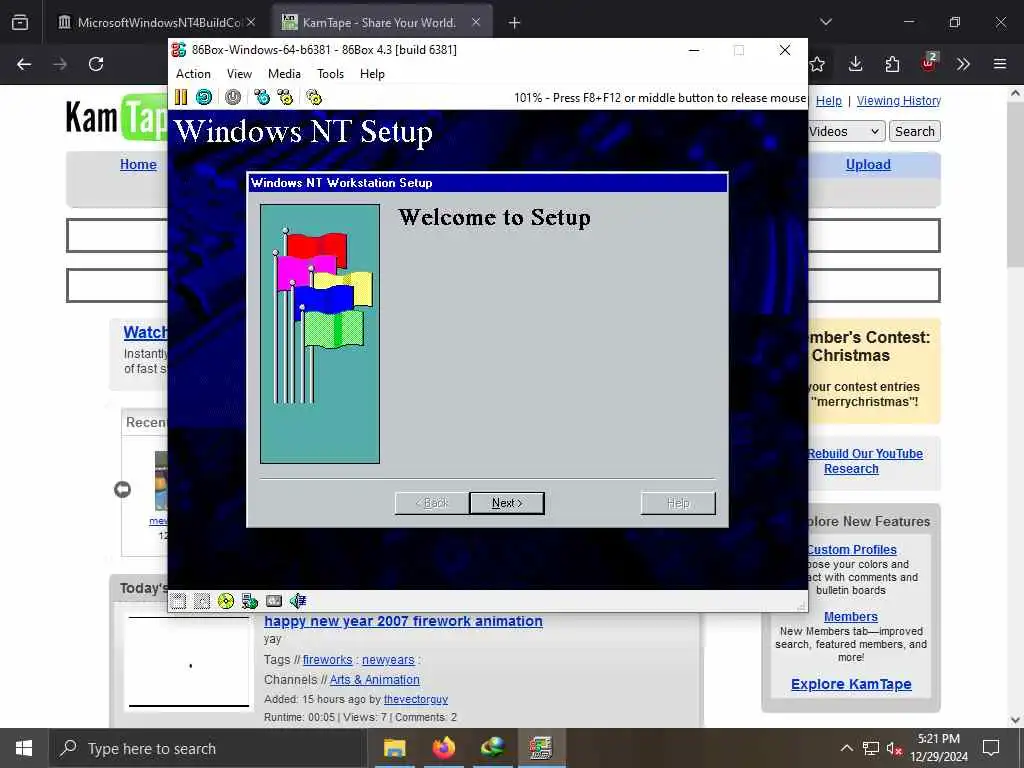Click the first floppy drive status icon
The height and width of the screenshot is (768, 1024).
point(178,601)
